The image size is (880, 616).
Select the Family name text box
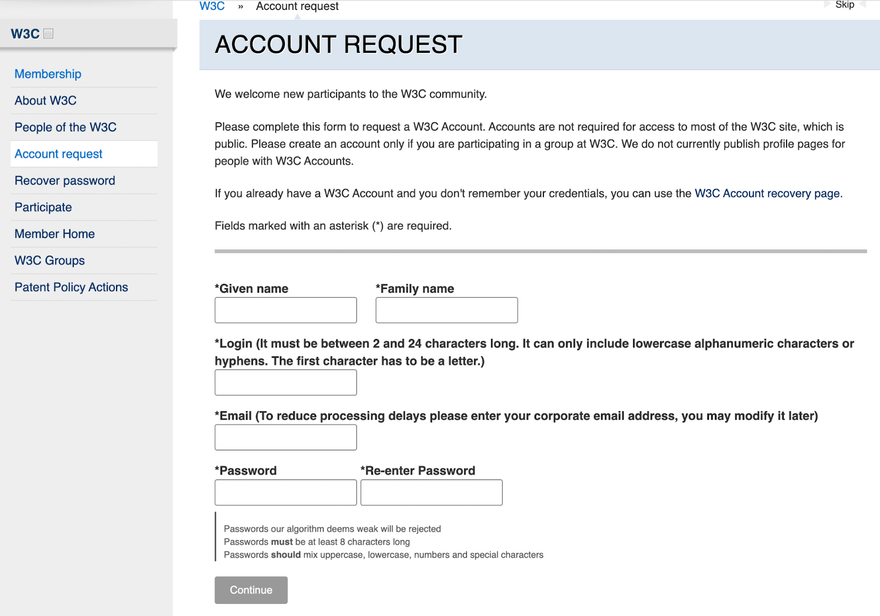tap(446, 310)
